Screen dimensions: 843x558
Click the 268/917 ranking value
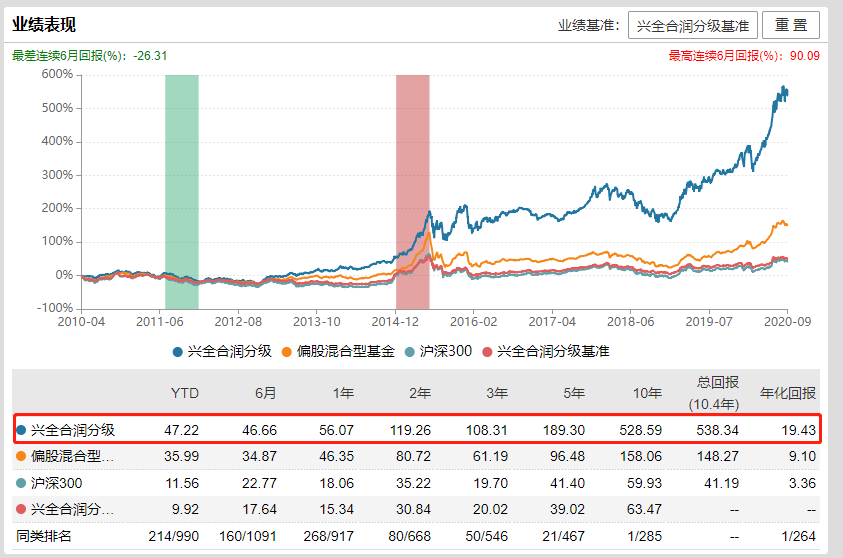pos(329,536)
